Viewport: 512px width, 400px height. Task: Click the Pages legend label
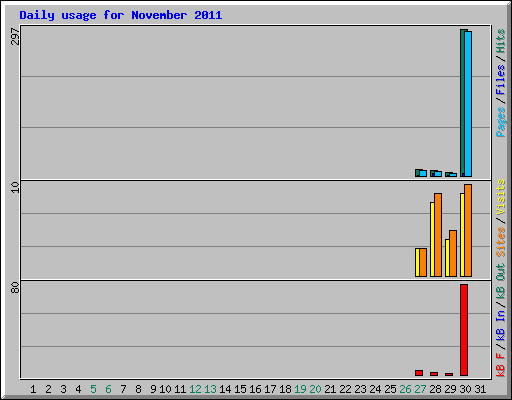pos(501,122)
